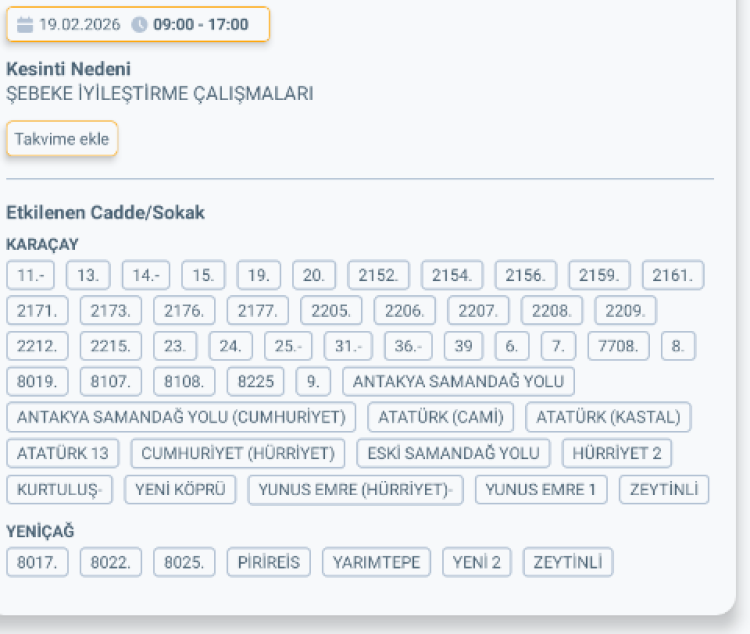Select the 2212. street tag
Viewport: 750px width, 634px height.
tap(37, 346)
